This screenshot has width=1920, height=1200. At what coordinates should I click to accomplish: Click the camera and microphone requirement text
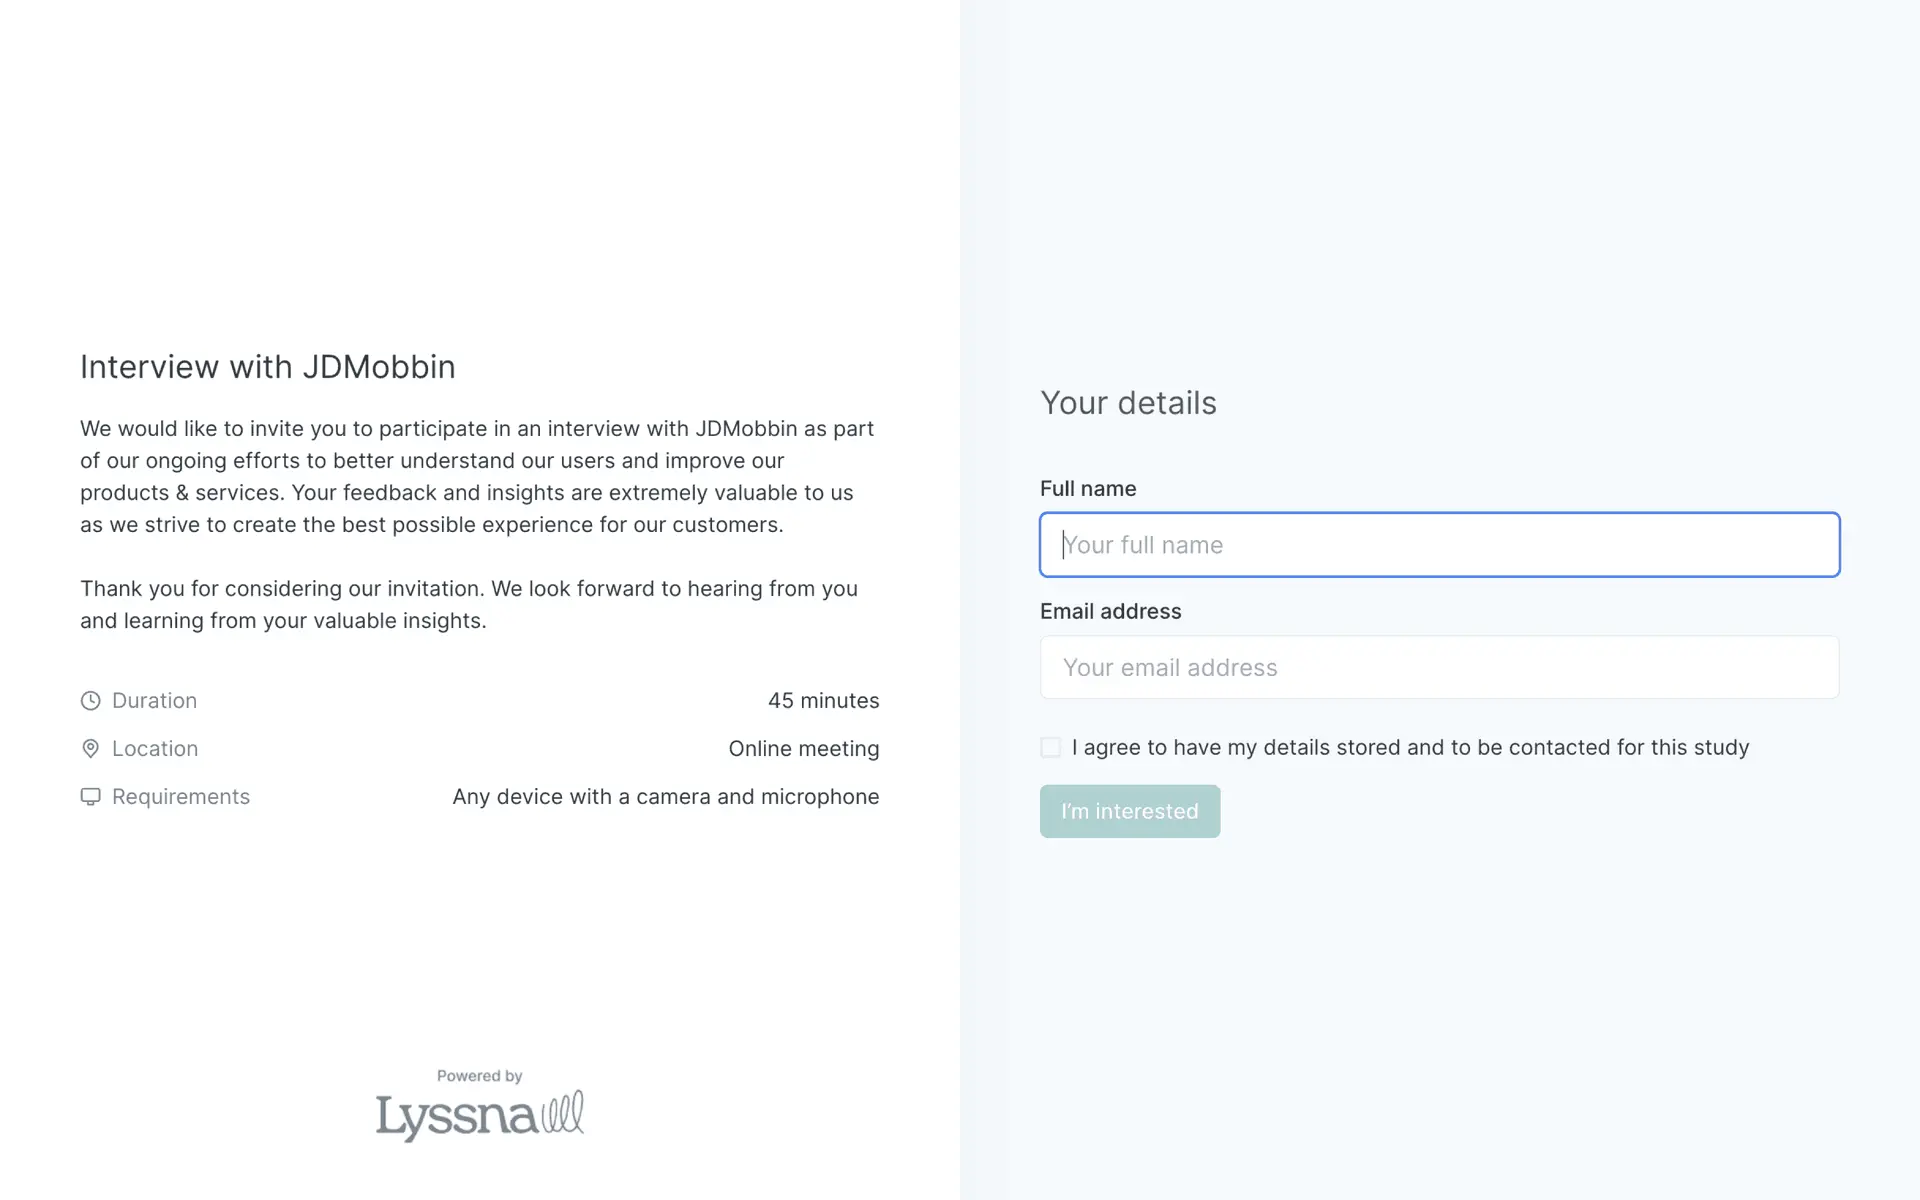665,797
